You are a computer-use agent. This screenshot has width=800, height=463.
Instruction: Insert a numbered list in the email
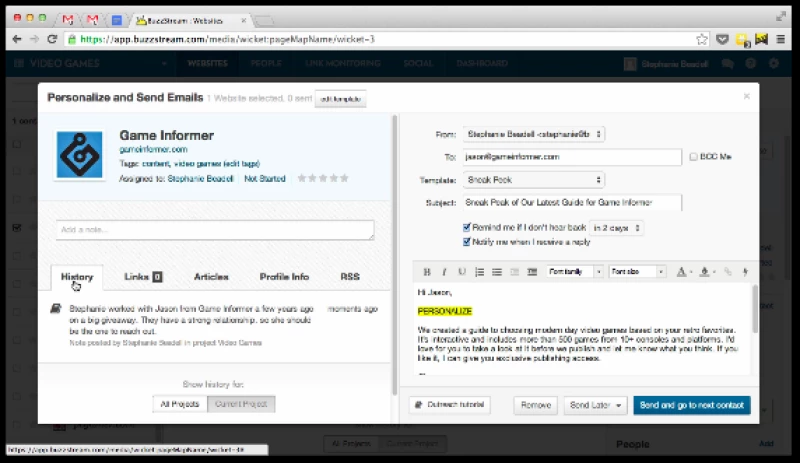point(479,271)
